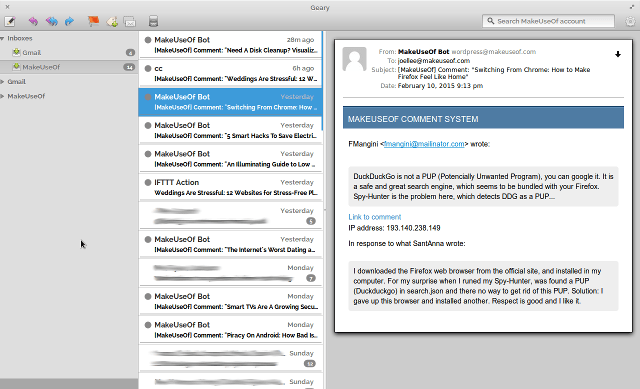
Task: Expand the MakeUseOf account folder tree
Action: [2, 96]
